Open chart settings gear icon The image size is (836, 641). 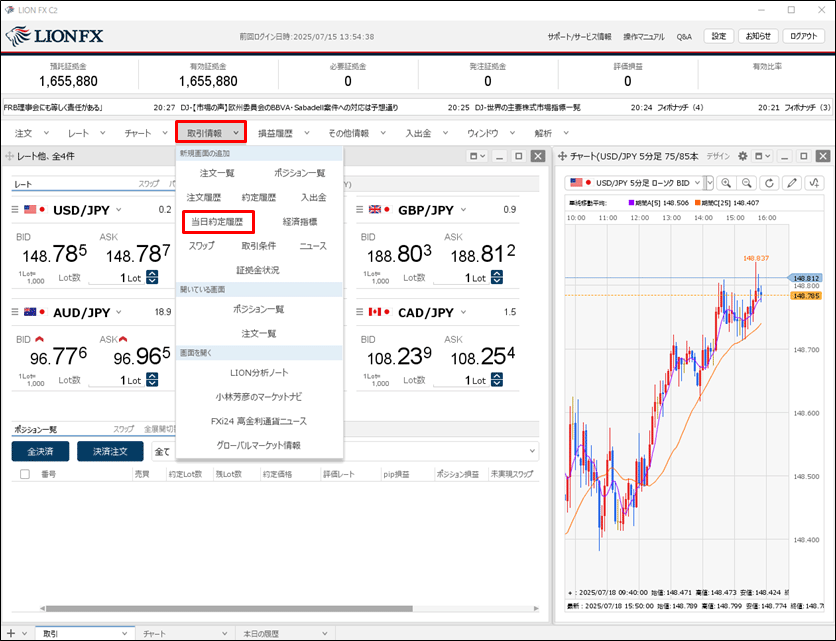742,157
